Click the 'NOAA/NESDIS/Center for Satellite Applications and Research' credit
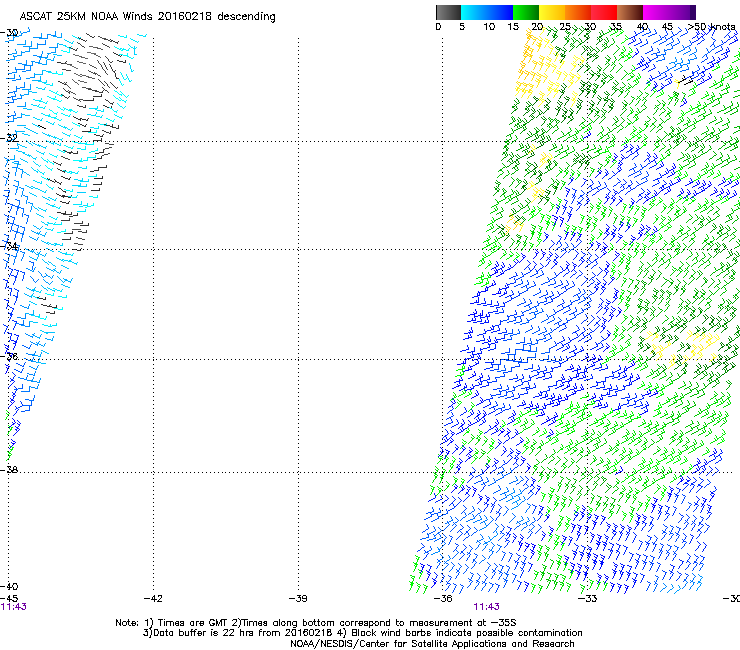The height and width of the screenshot is (650, 740). coord(432,644)
